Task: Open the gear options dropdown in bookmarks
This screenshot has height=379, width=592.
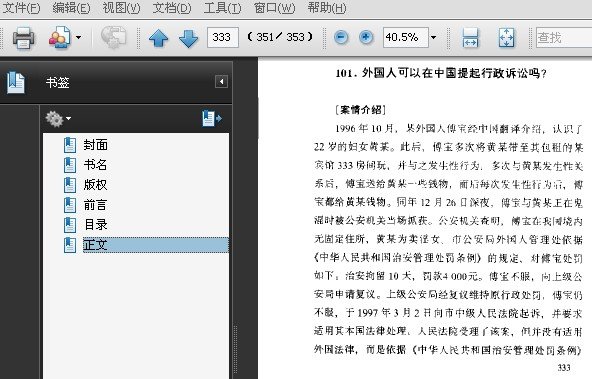Action: coord(58,119)
